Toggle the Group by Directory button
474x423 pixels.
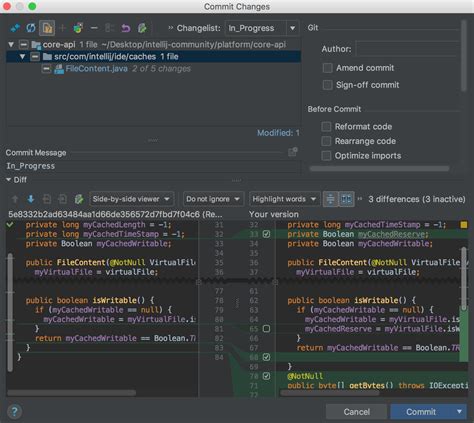[47, 28]
